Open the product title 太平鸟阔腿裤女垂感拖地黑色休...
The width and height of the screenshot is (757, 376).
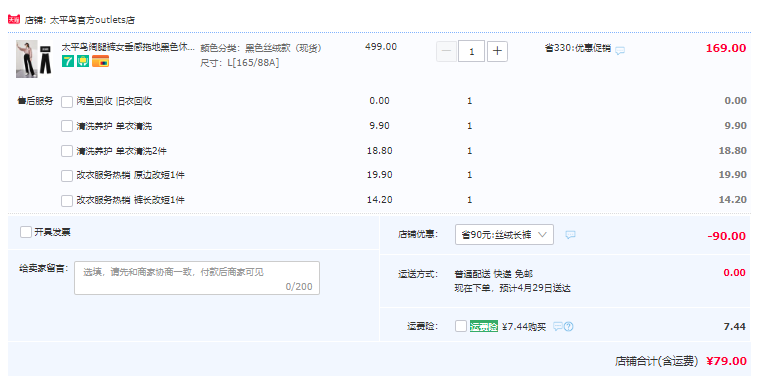pos(128,47)
